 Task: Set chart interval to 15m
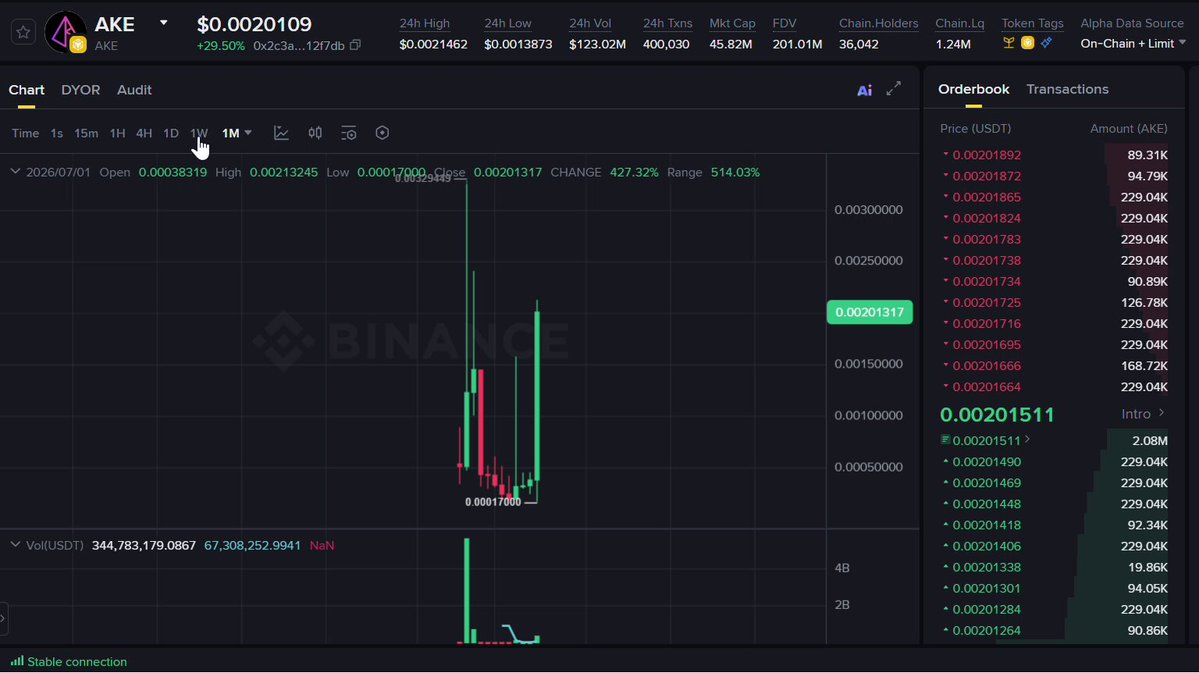coord(86,133)
